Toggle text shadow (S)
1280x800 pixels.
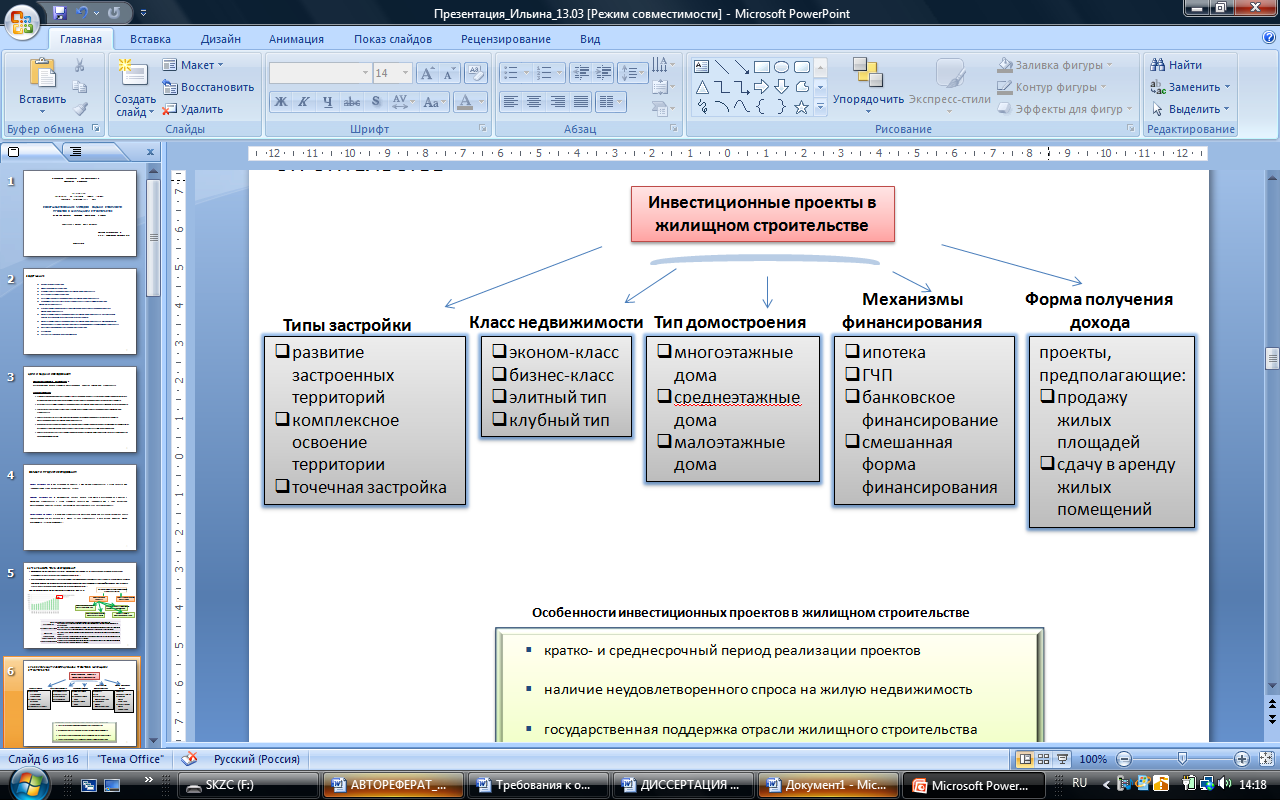click(x=375, y=102)
